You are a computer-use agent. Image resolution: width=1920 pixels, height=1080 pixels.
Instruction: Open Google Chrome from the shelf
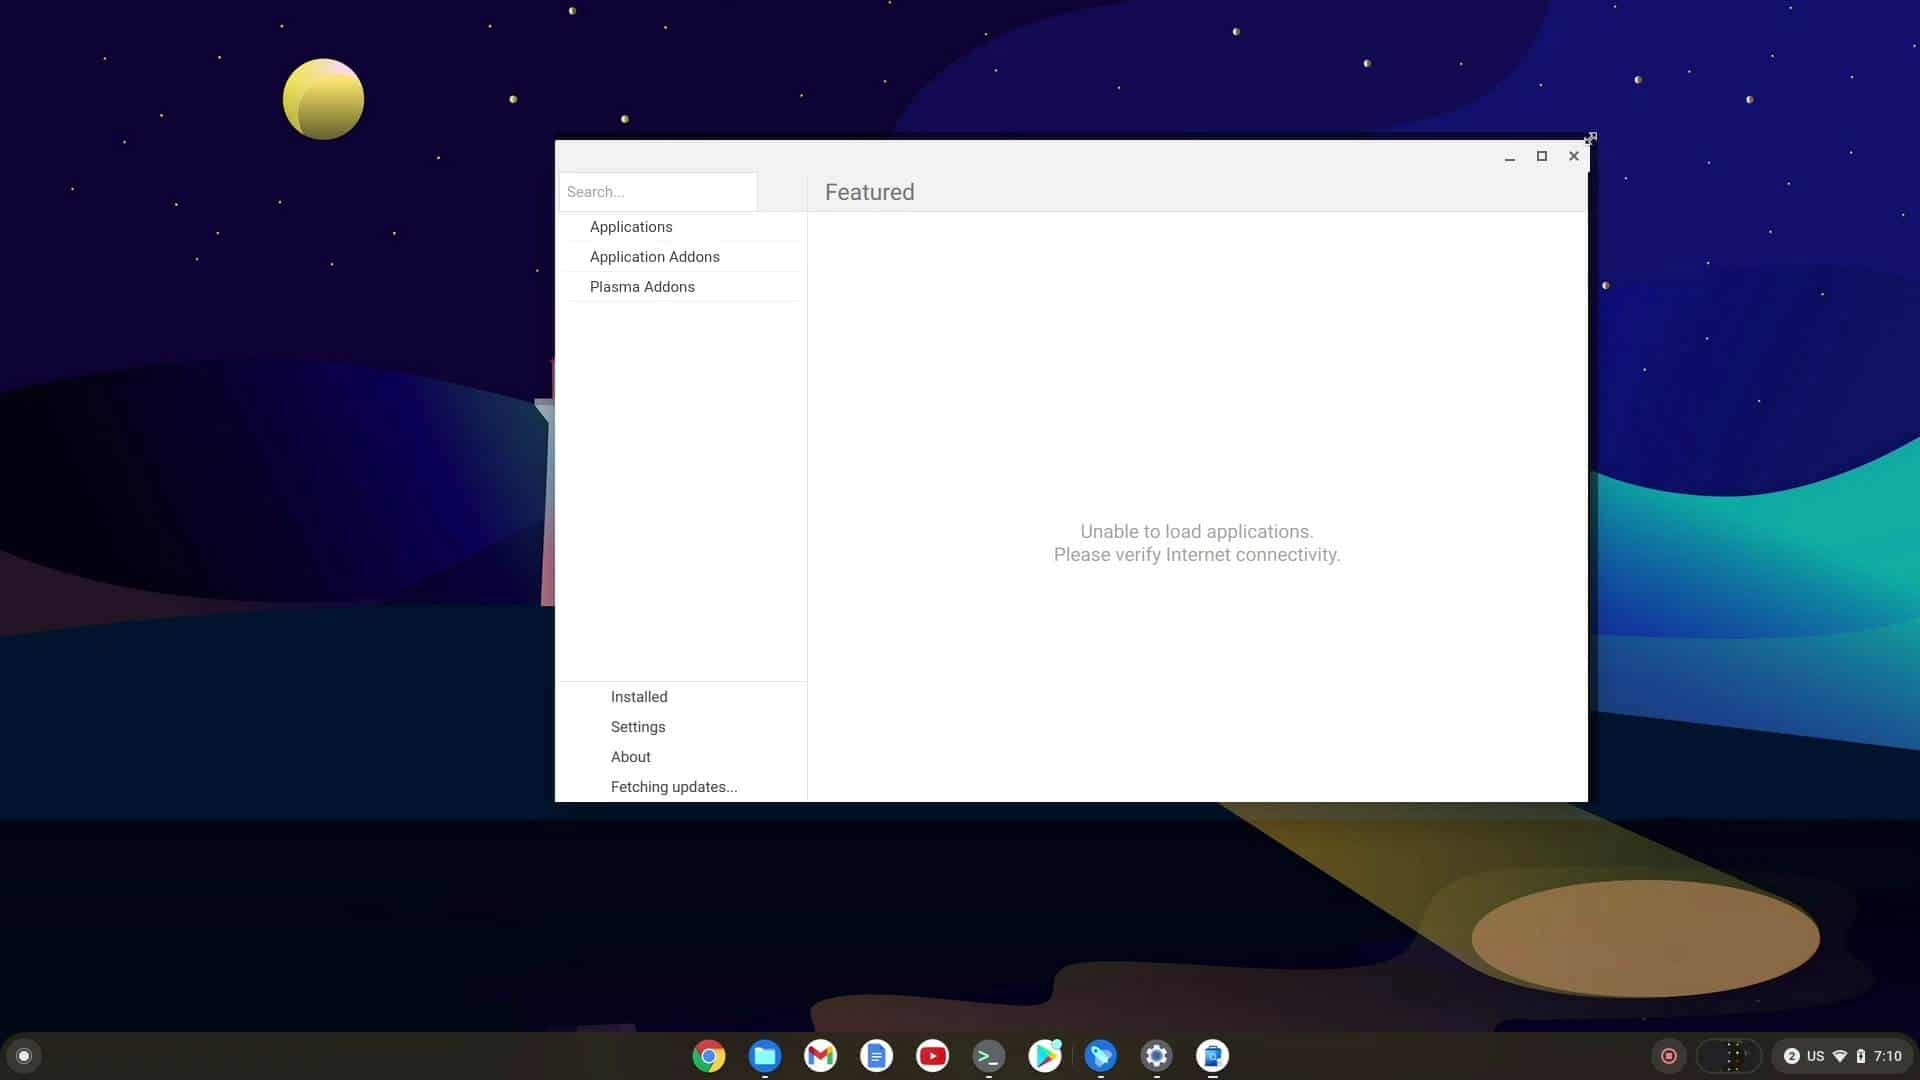point(709,1055)
